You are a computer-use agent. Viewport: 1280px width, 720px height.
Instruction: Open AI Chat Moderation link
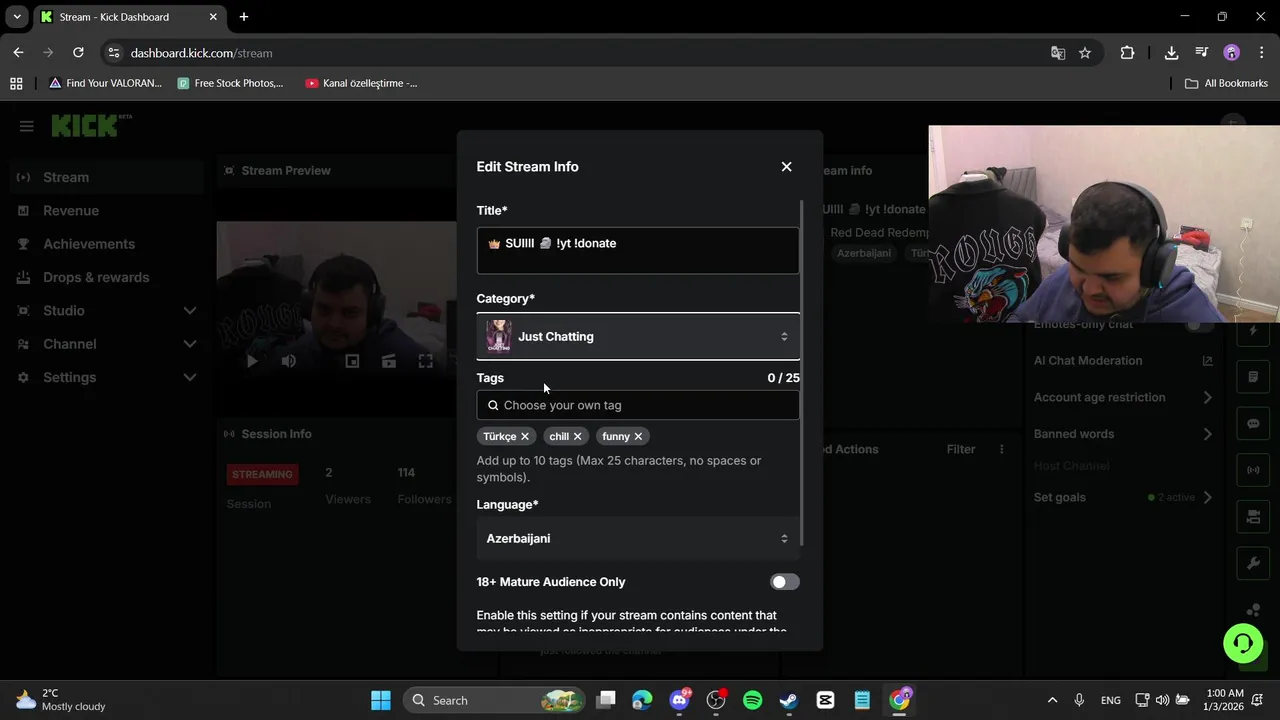tap(1123, 361)
